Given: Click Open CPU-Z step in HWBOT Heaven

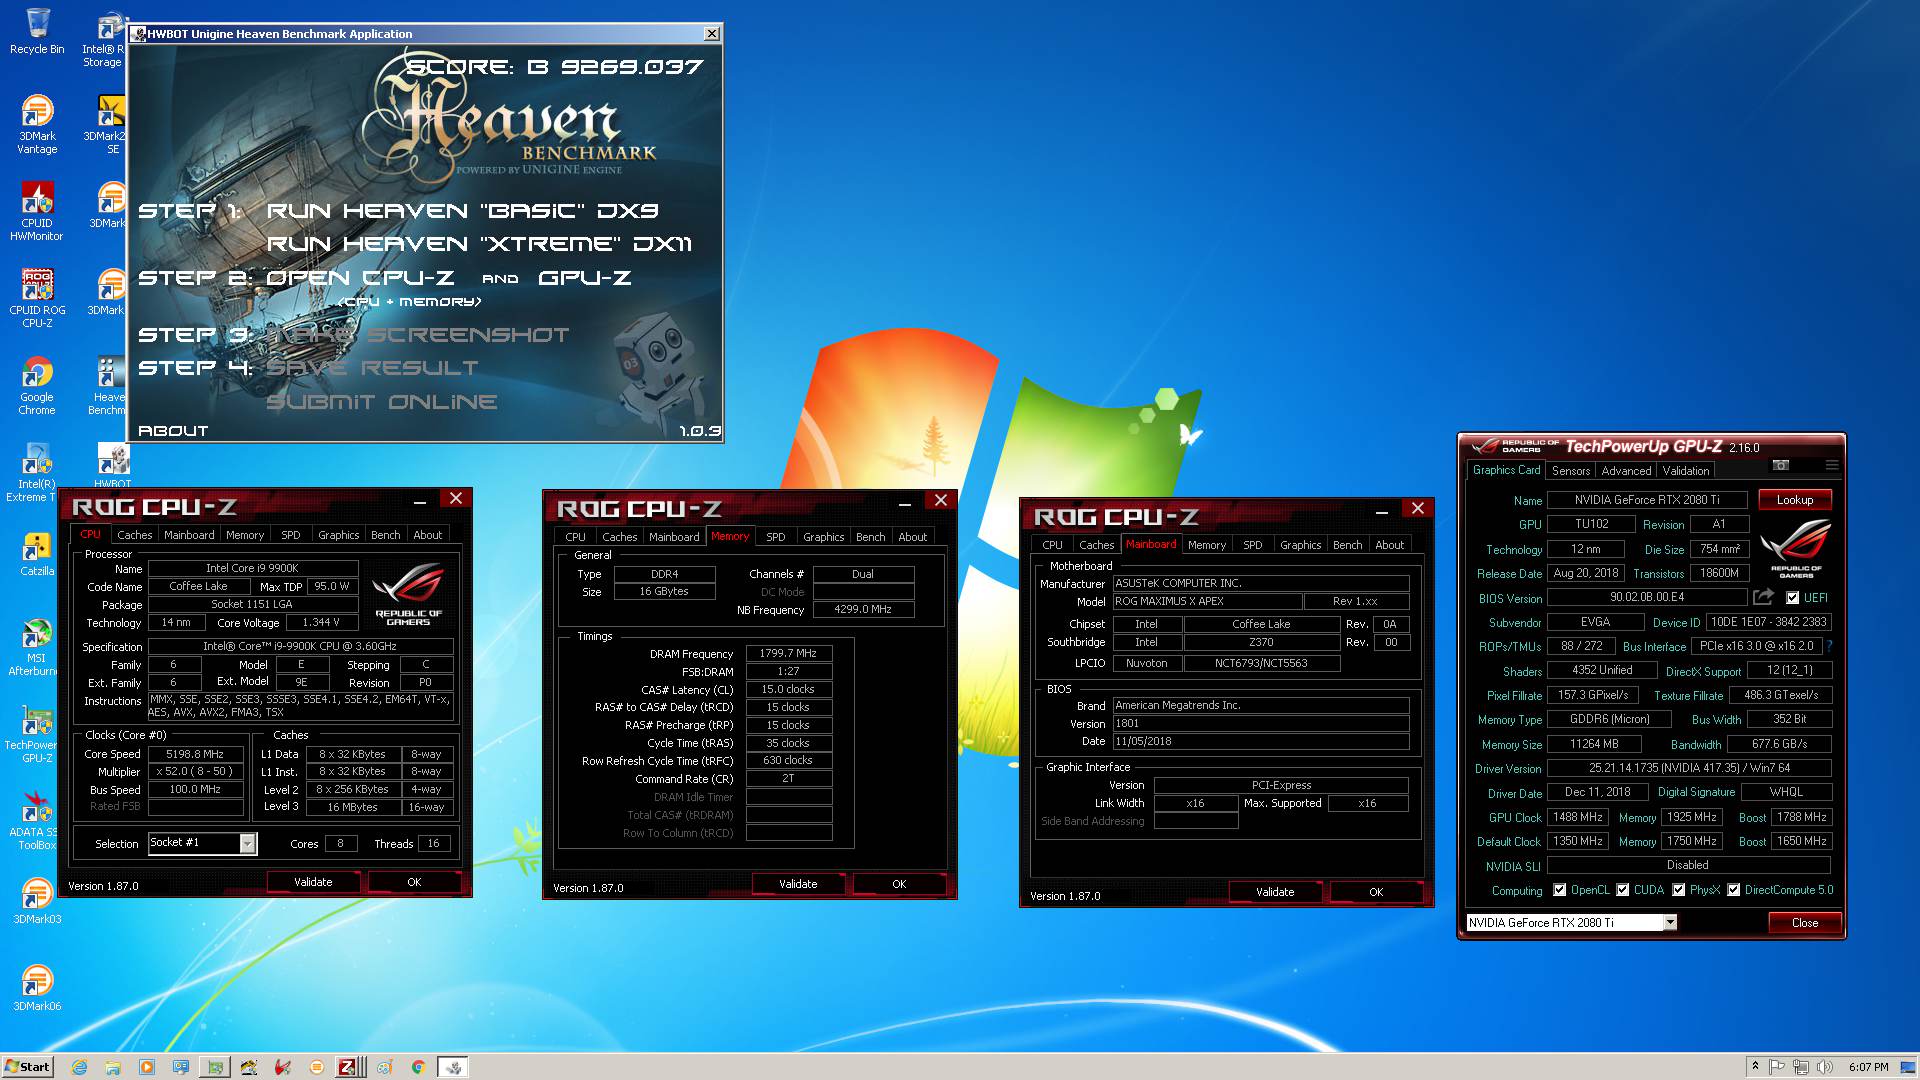Looking at the screenshot, I should click(360, 278).
